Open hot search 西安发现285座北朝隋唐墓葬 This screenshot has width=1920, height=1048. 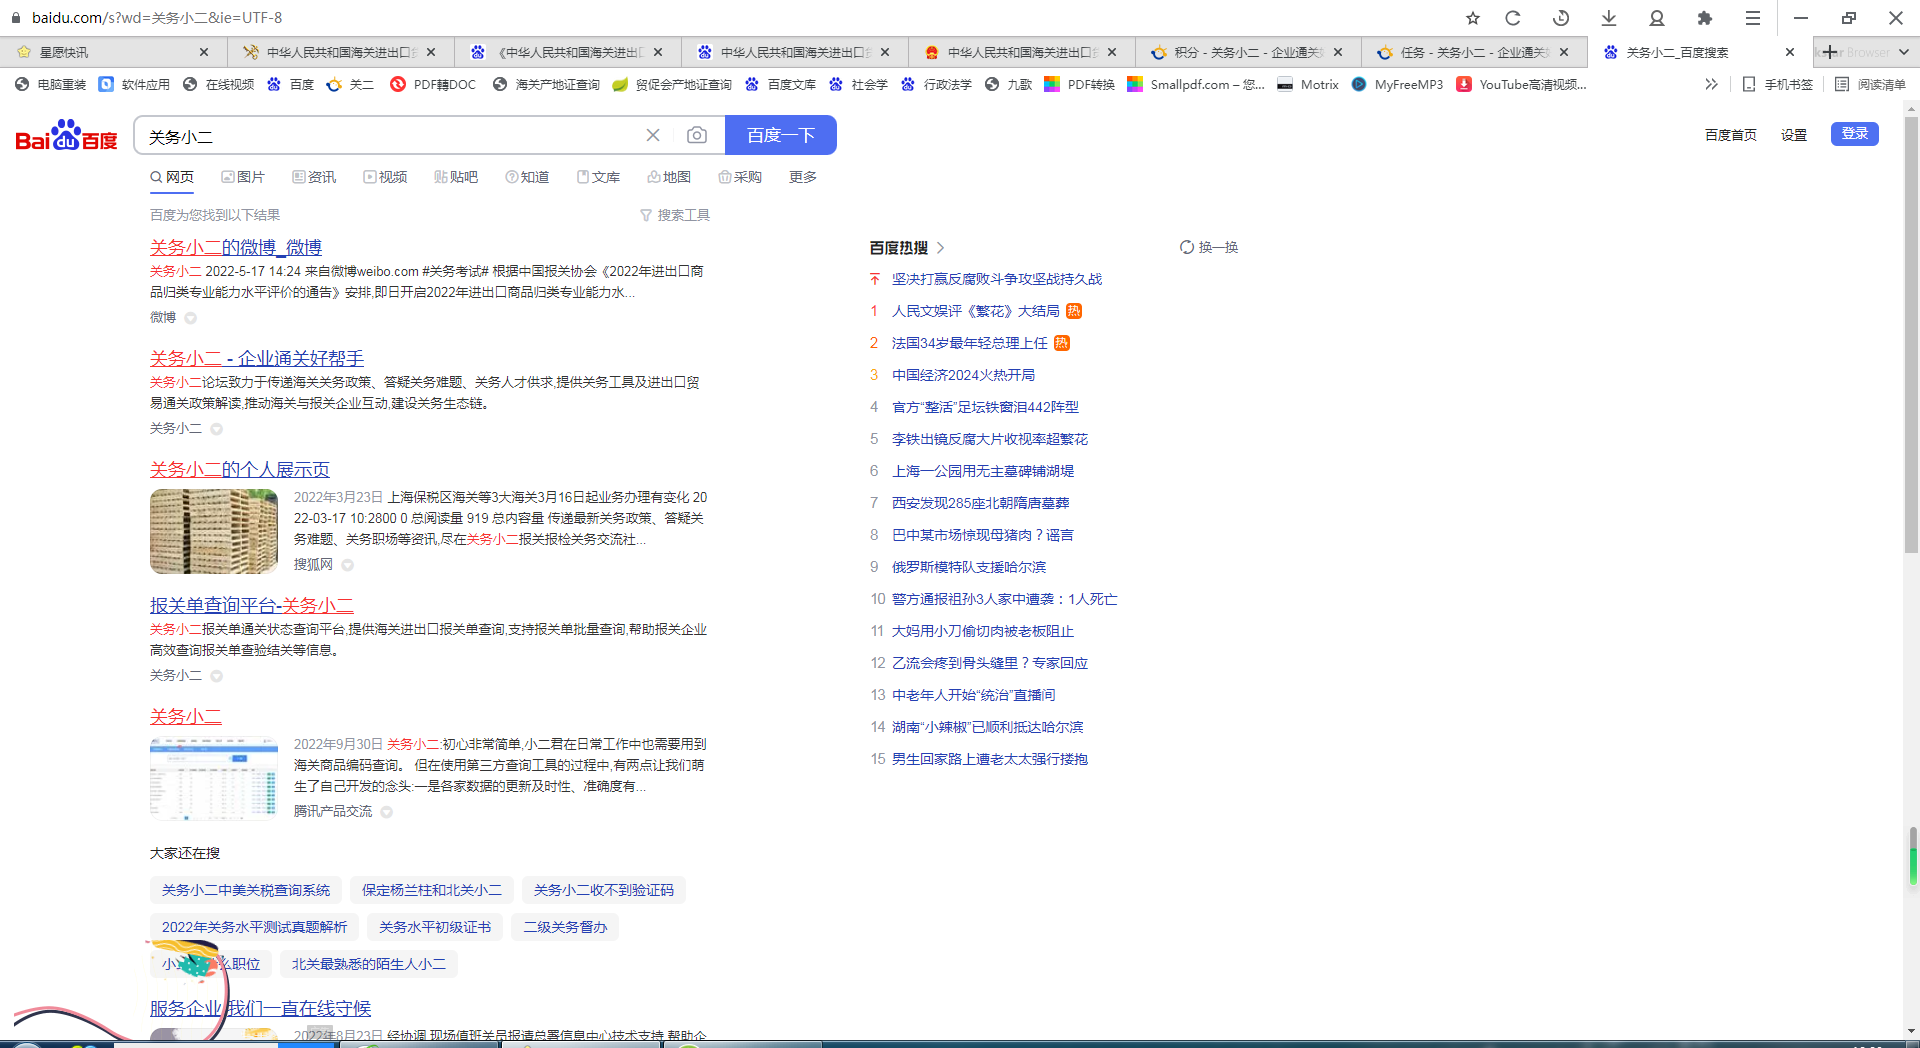click(x=980, y=503)
